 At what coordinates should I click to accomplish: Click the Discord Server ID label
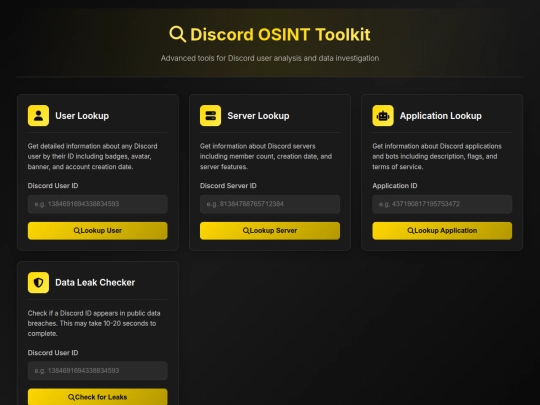(x=228, y=186)
